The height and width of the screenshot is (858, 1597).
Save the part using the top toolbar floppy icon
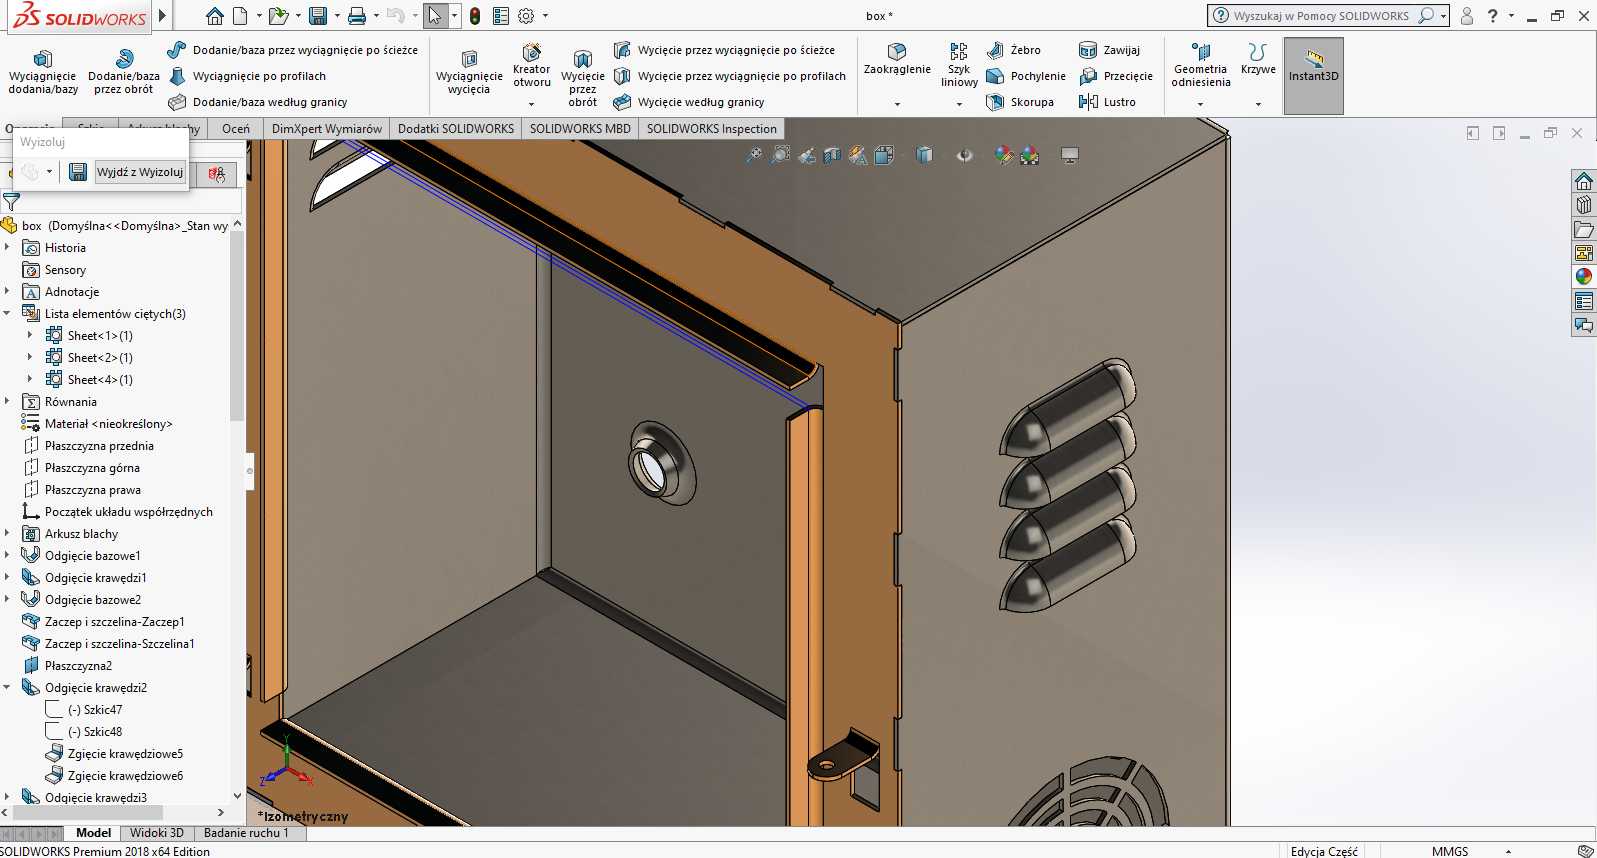tap(318, 16)
